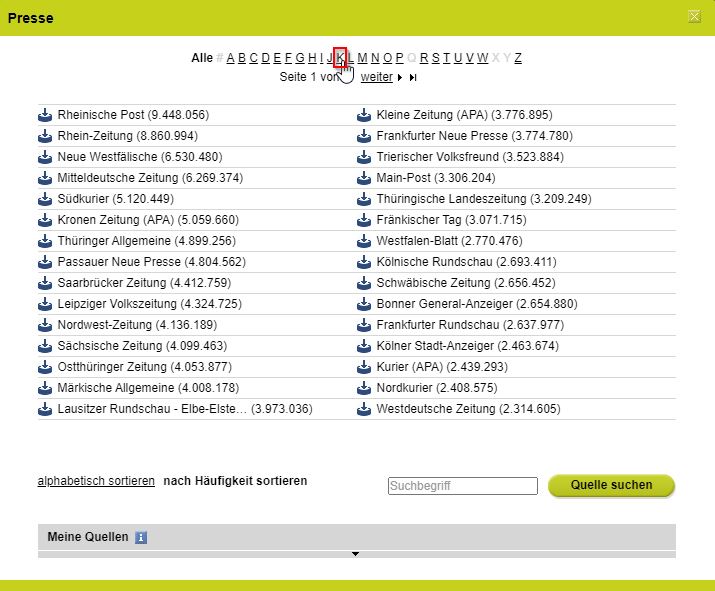Close the Presse dialog
The height and width of the screenshot is (591, 715).
click(694, 17)
